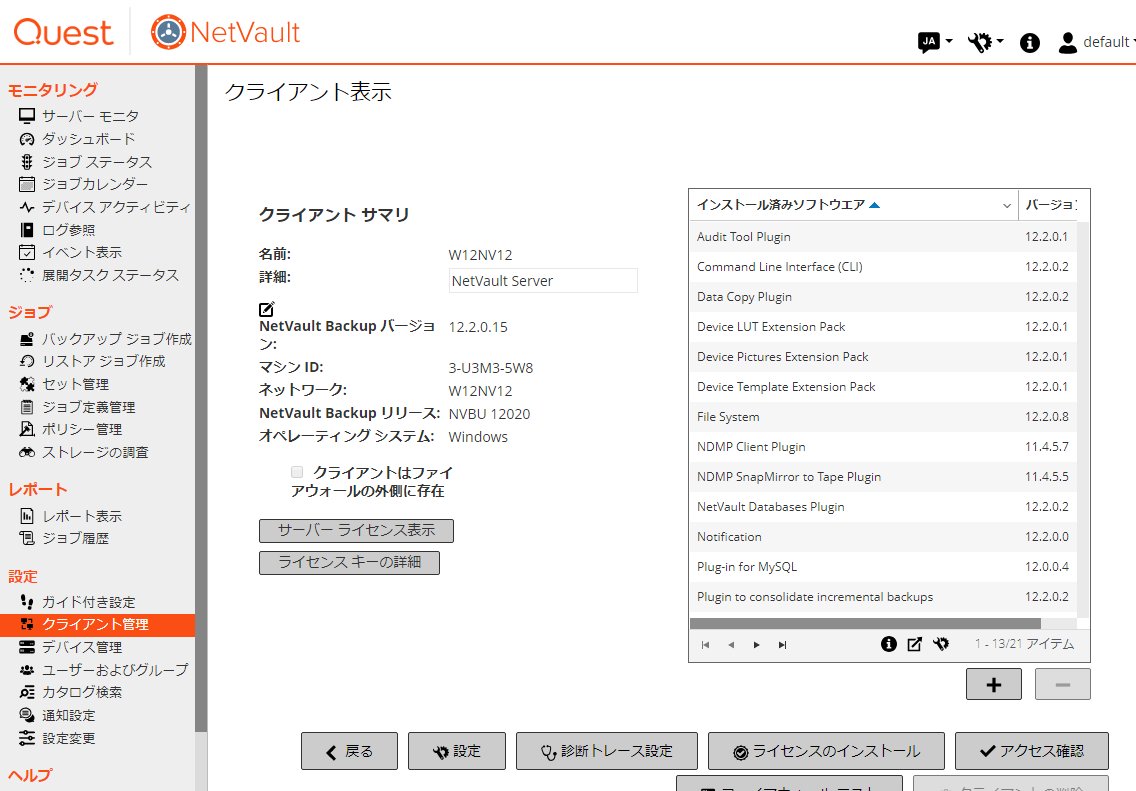Click ライセンスのインストール button
1136x791 pixels.
coord(826,751)
